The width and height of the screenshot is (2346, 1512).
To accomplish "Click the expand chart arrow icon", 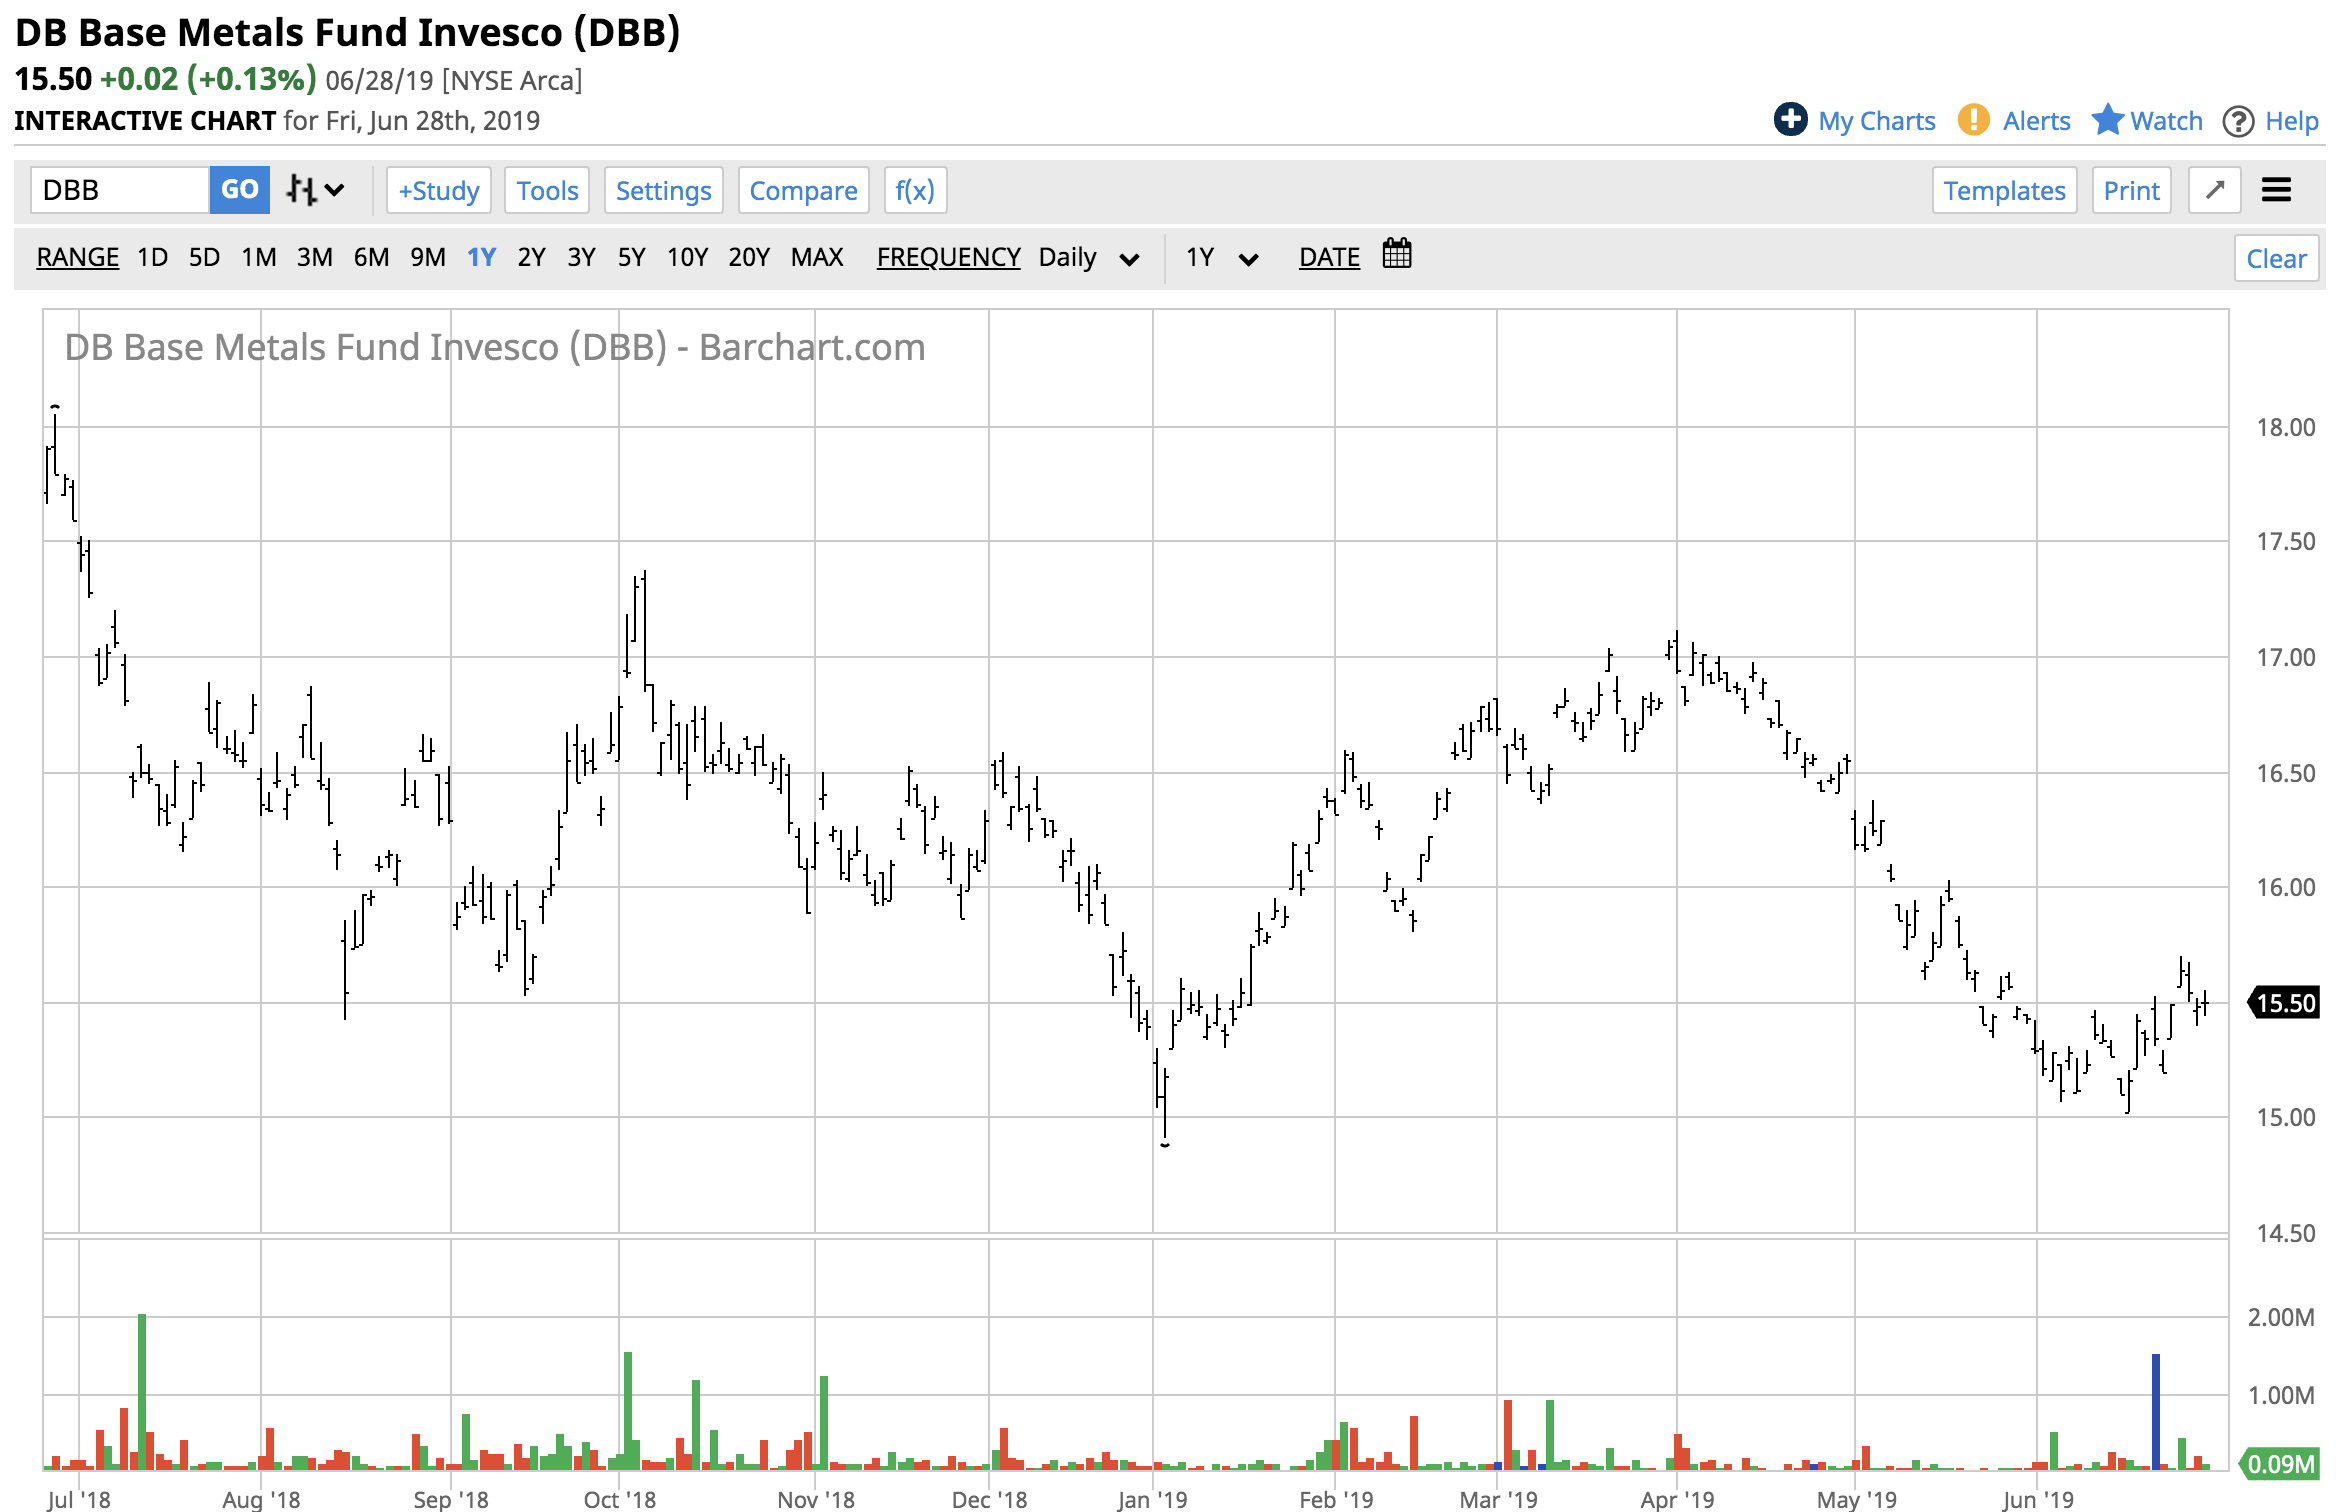I will pyautogui.click(x=2214, y=190).
